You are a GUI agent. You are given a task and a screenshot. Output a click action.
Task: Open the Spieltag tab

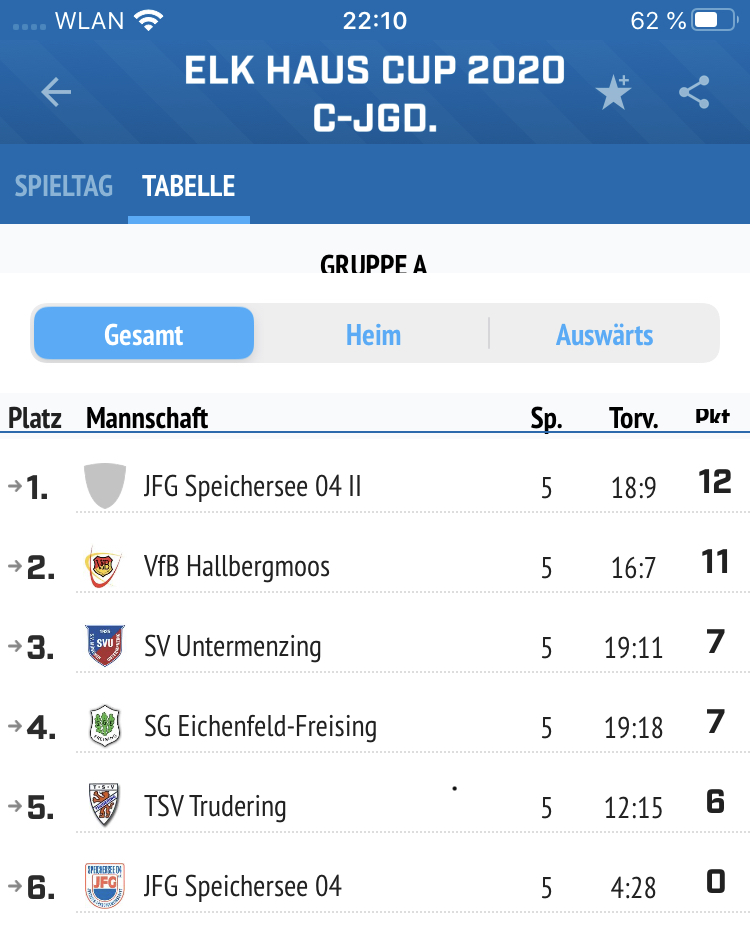64,186
